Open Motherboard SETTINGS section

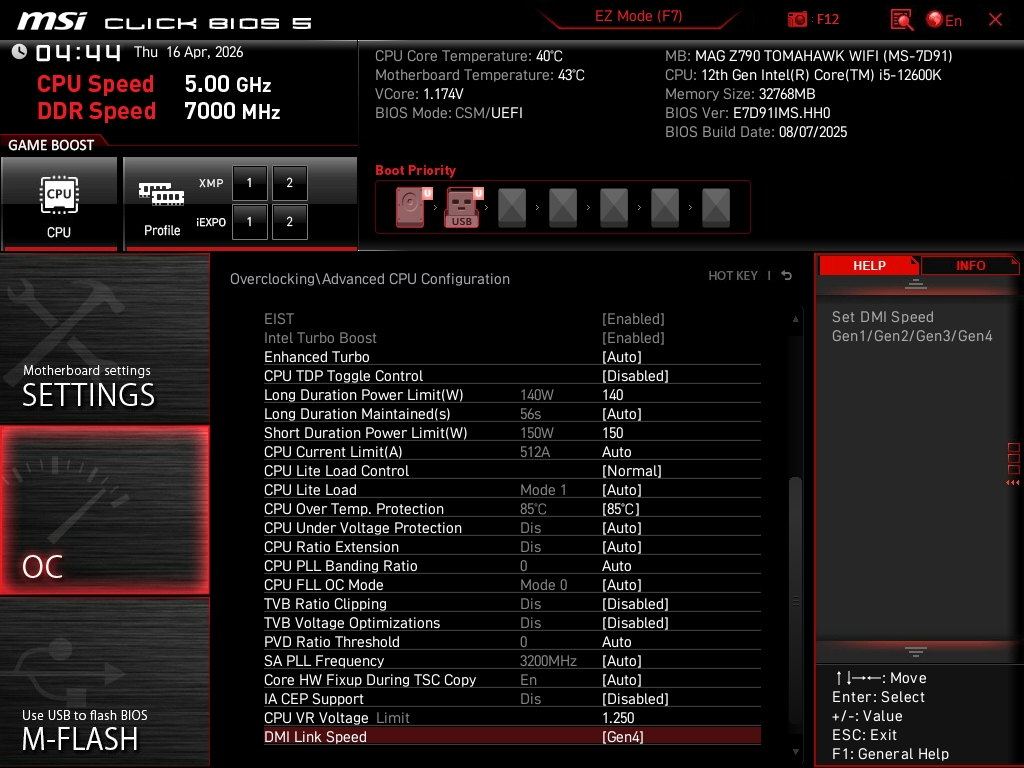[104, 338]
